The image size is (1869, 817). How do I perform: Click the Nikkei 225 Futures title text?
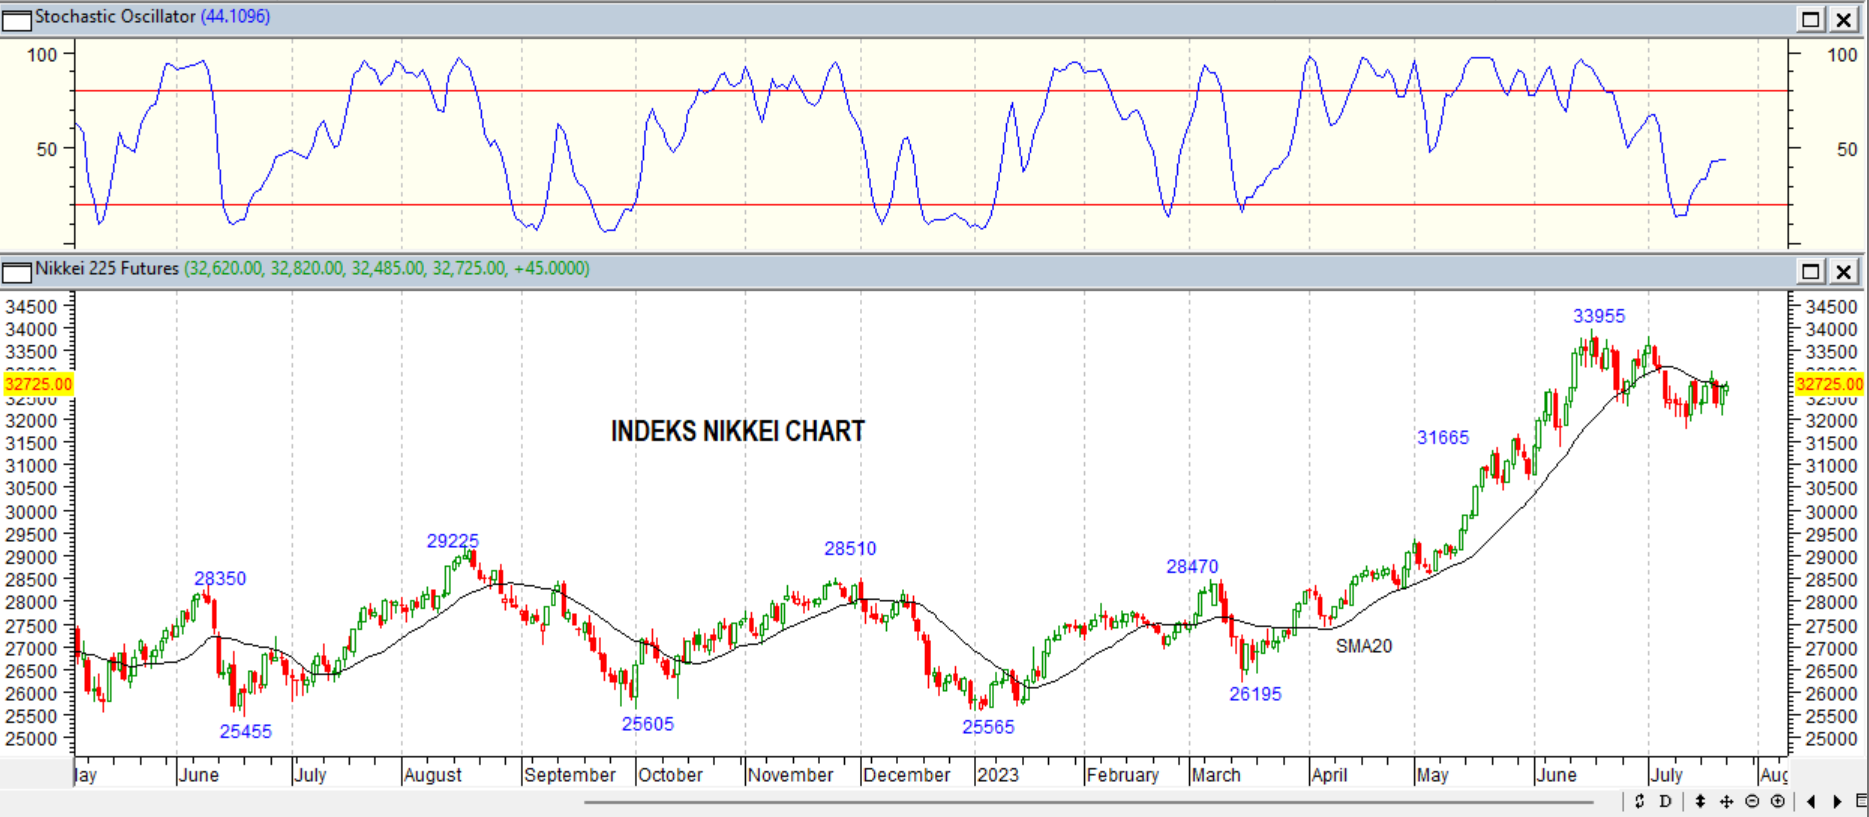tap(107, 269)
